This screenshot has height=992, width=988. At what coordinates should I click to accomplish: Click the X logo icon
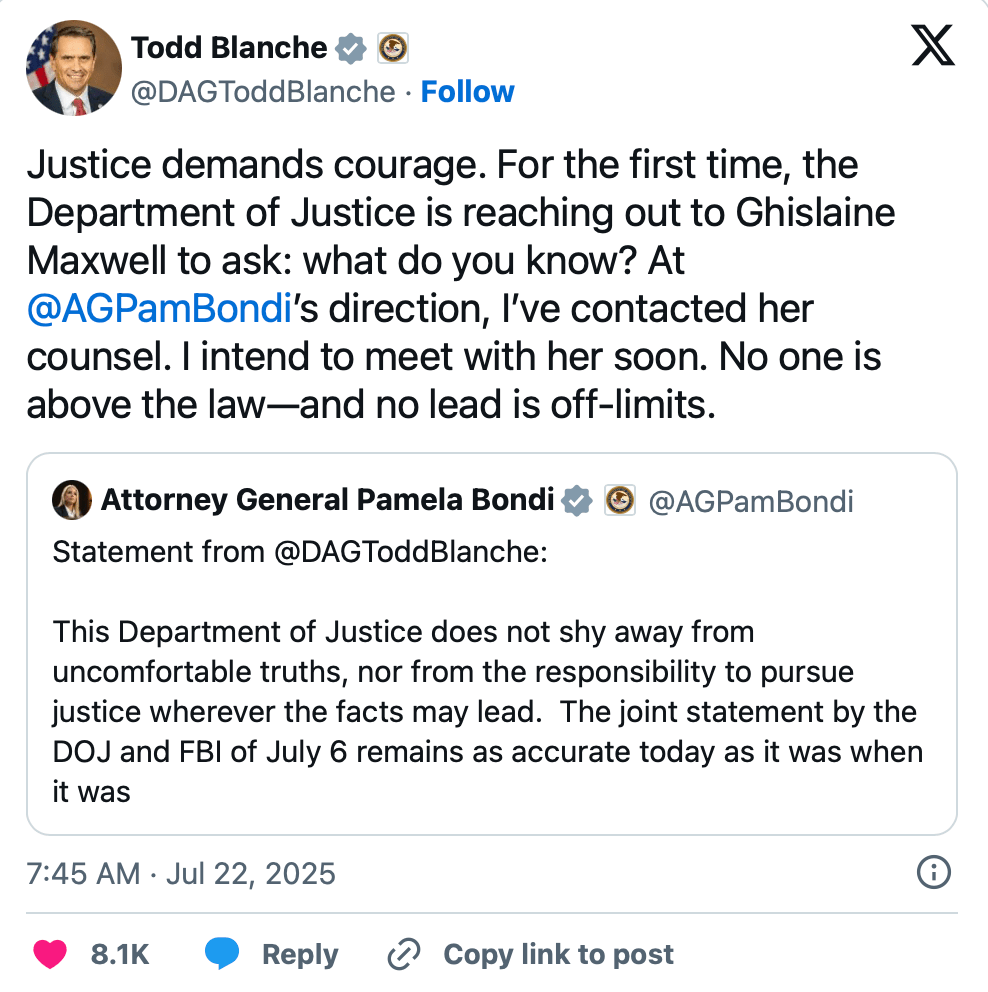pyautogui.click(x=932, y=46)
